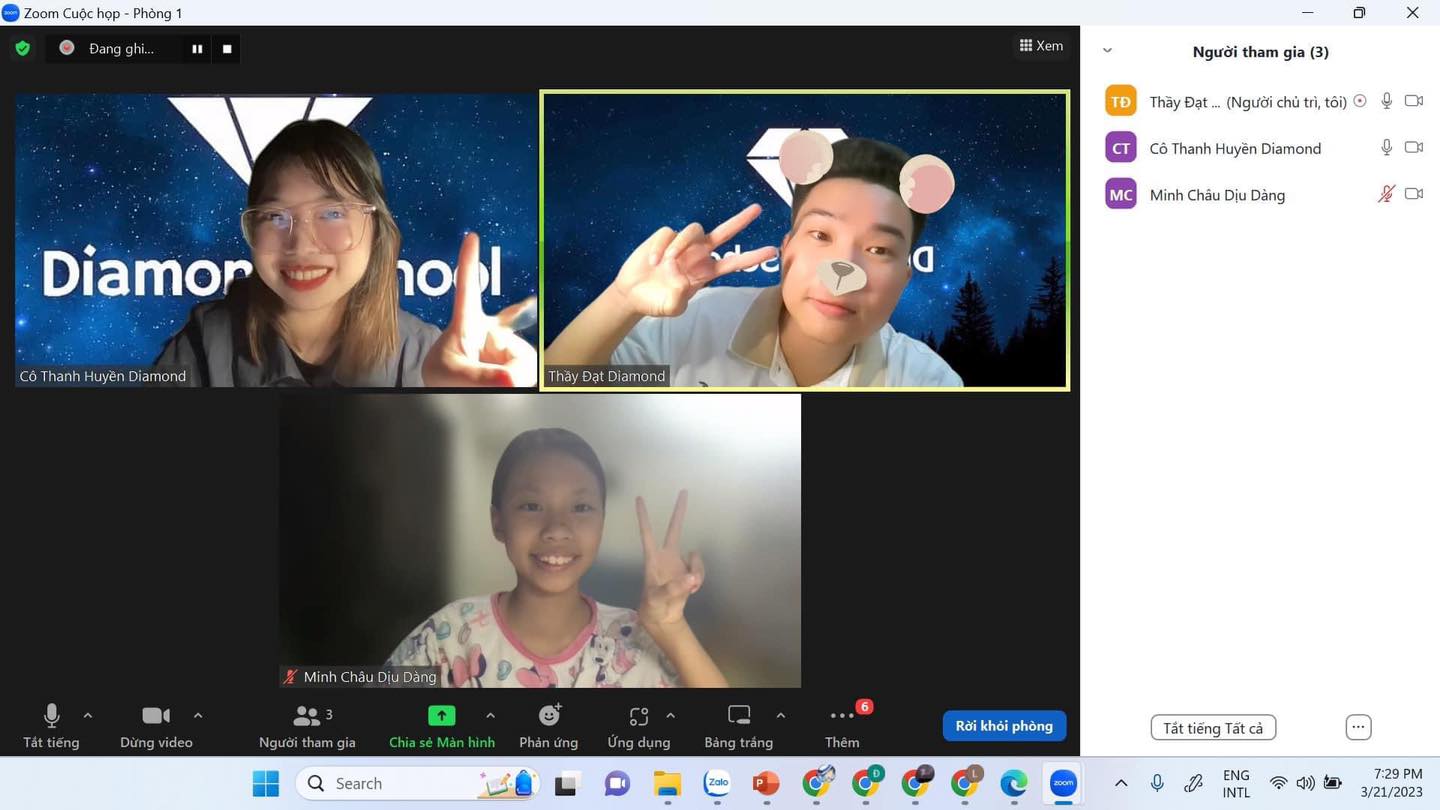This screenshot has width=1440, height=810.
Task: Click the green encryption shield icon
Action: point(22,48)
